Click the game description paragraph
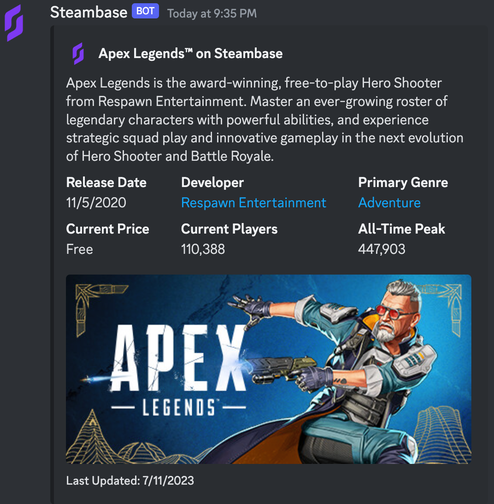Screen dimensions: 494x504 tap(265, 120)
